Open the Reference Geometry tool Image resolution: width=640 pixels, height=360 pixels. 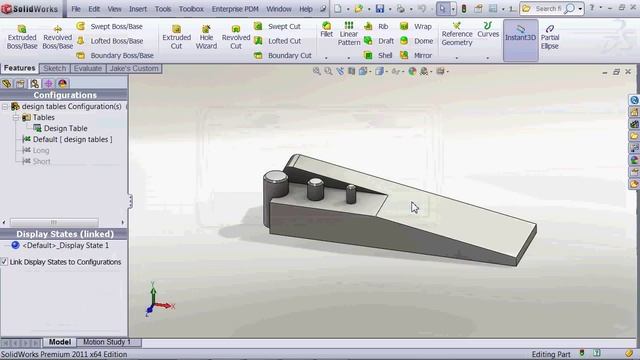457,34
